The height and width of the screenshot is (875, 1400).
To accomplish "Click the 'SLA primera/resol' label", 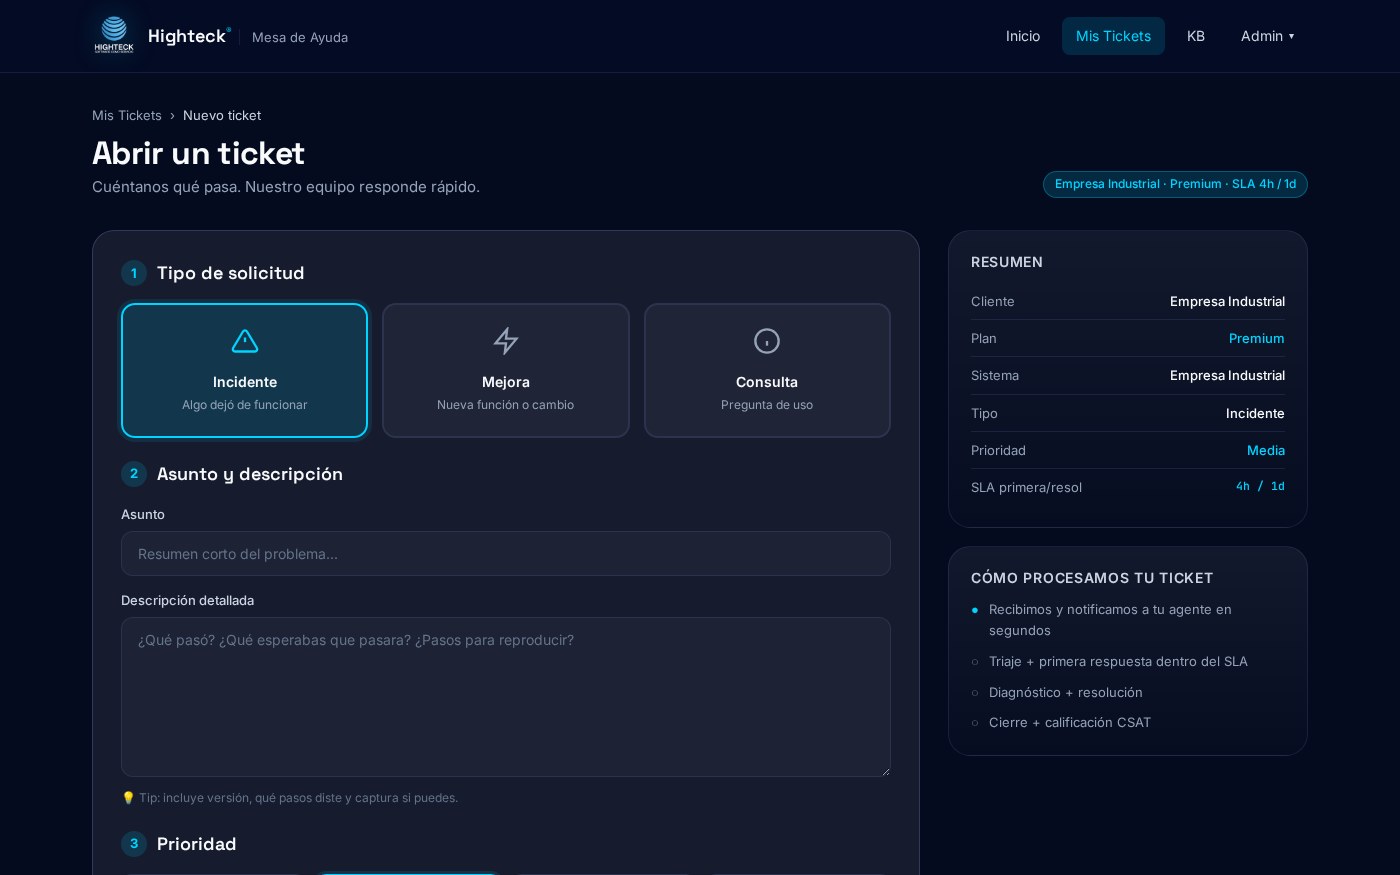I will click(x=1026, y=487).
